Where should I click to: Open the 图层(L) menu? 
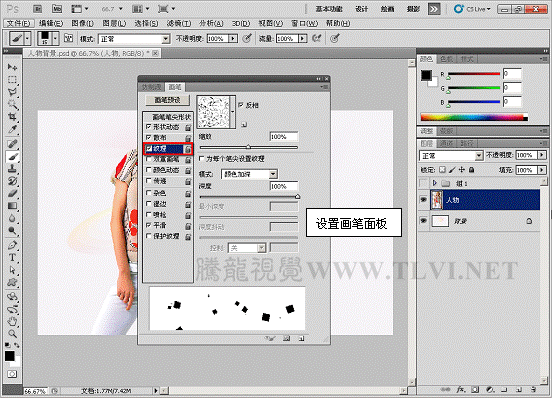[114, 23]
